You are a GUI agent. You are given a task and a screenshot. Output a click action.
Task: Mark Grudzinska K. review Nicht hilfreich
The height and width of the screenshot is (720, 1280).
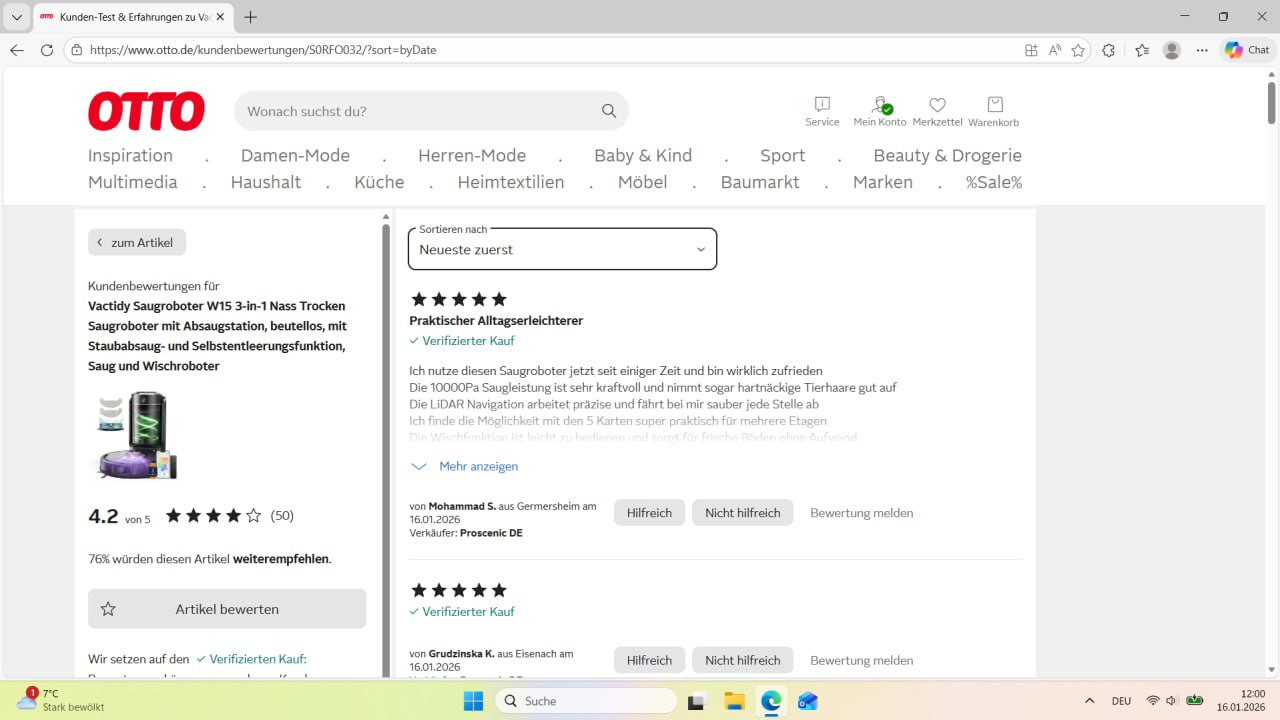[x=742, y=660]
